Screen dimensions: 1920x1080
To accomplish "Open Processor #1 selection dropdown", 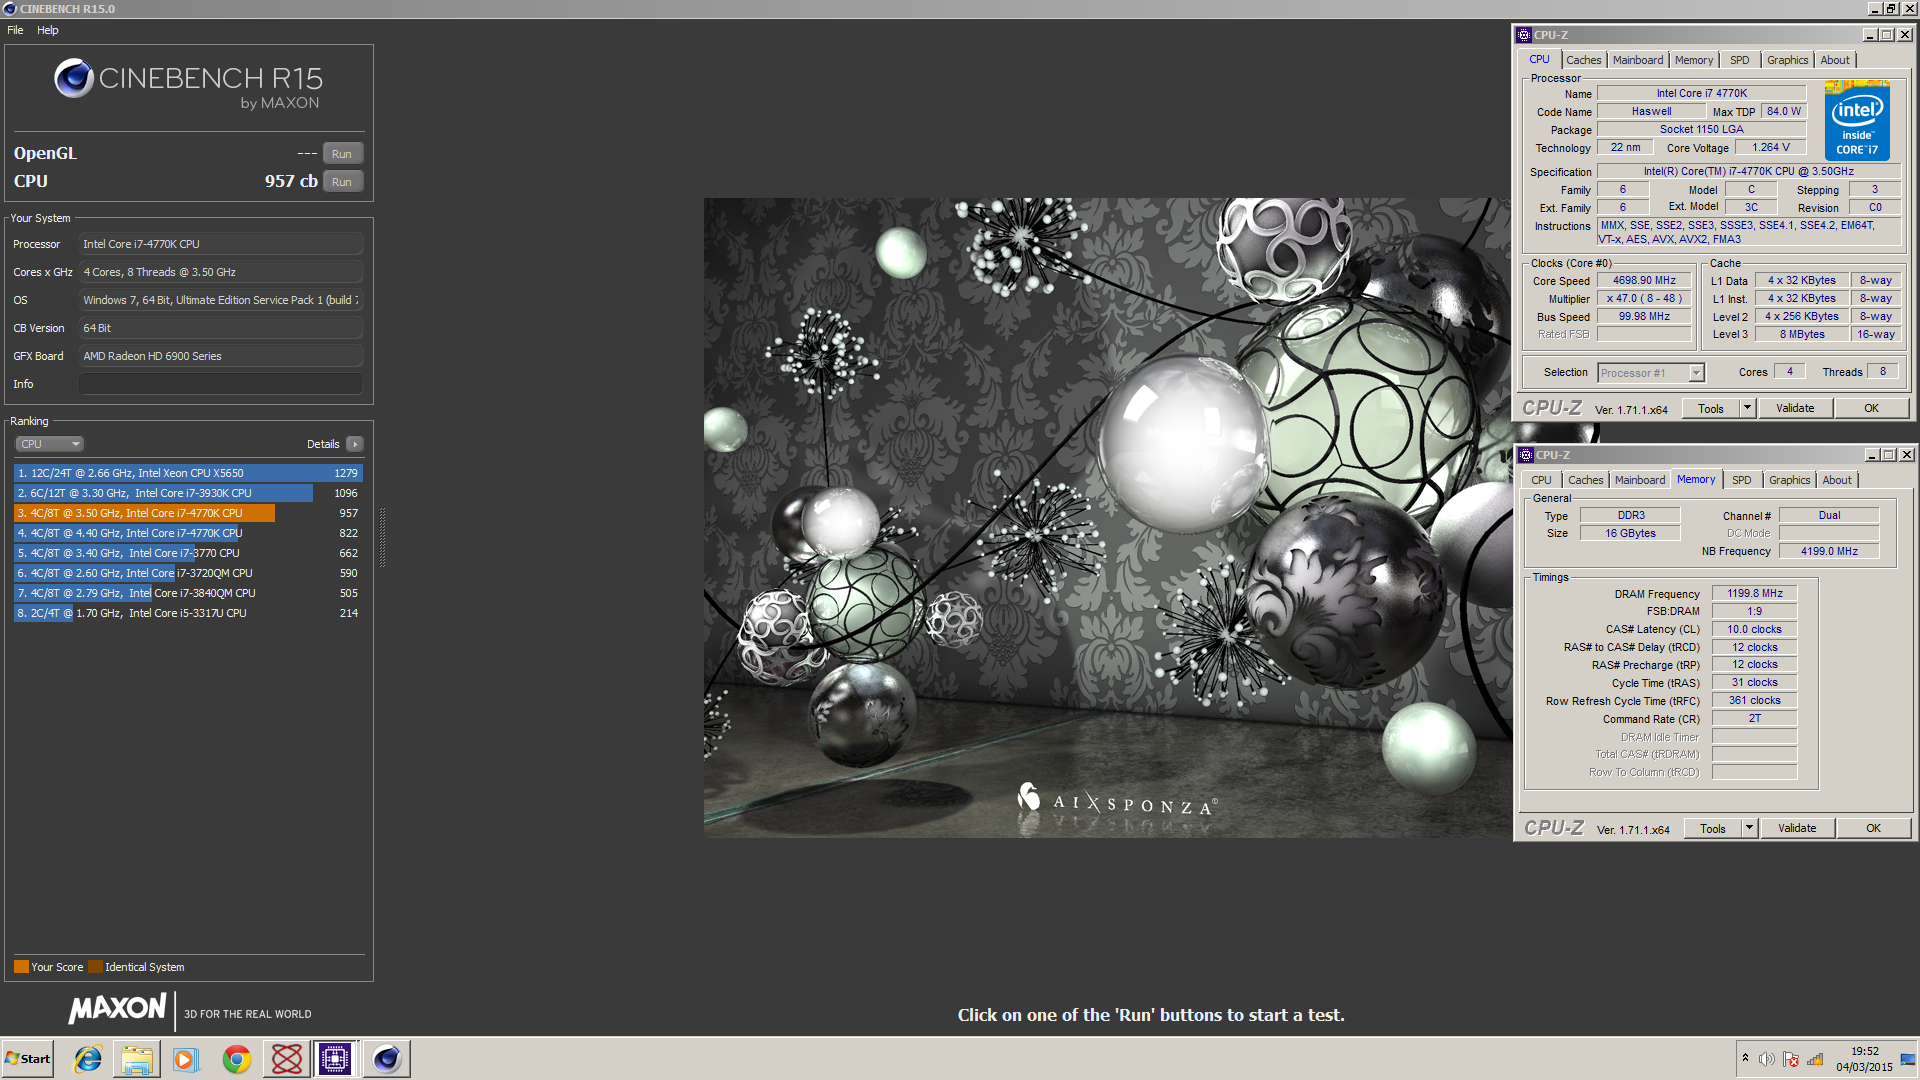I will click(x=1650, y=373).
